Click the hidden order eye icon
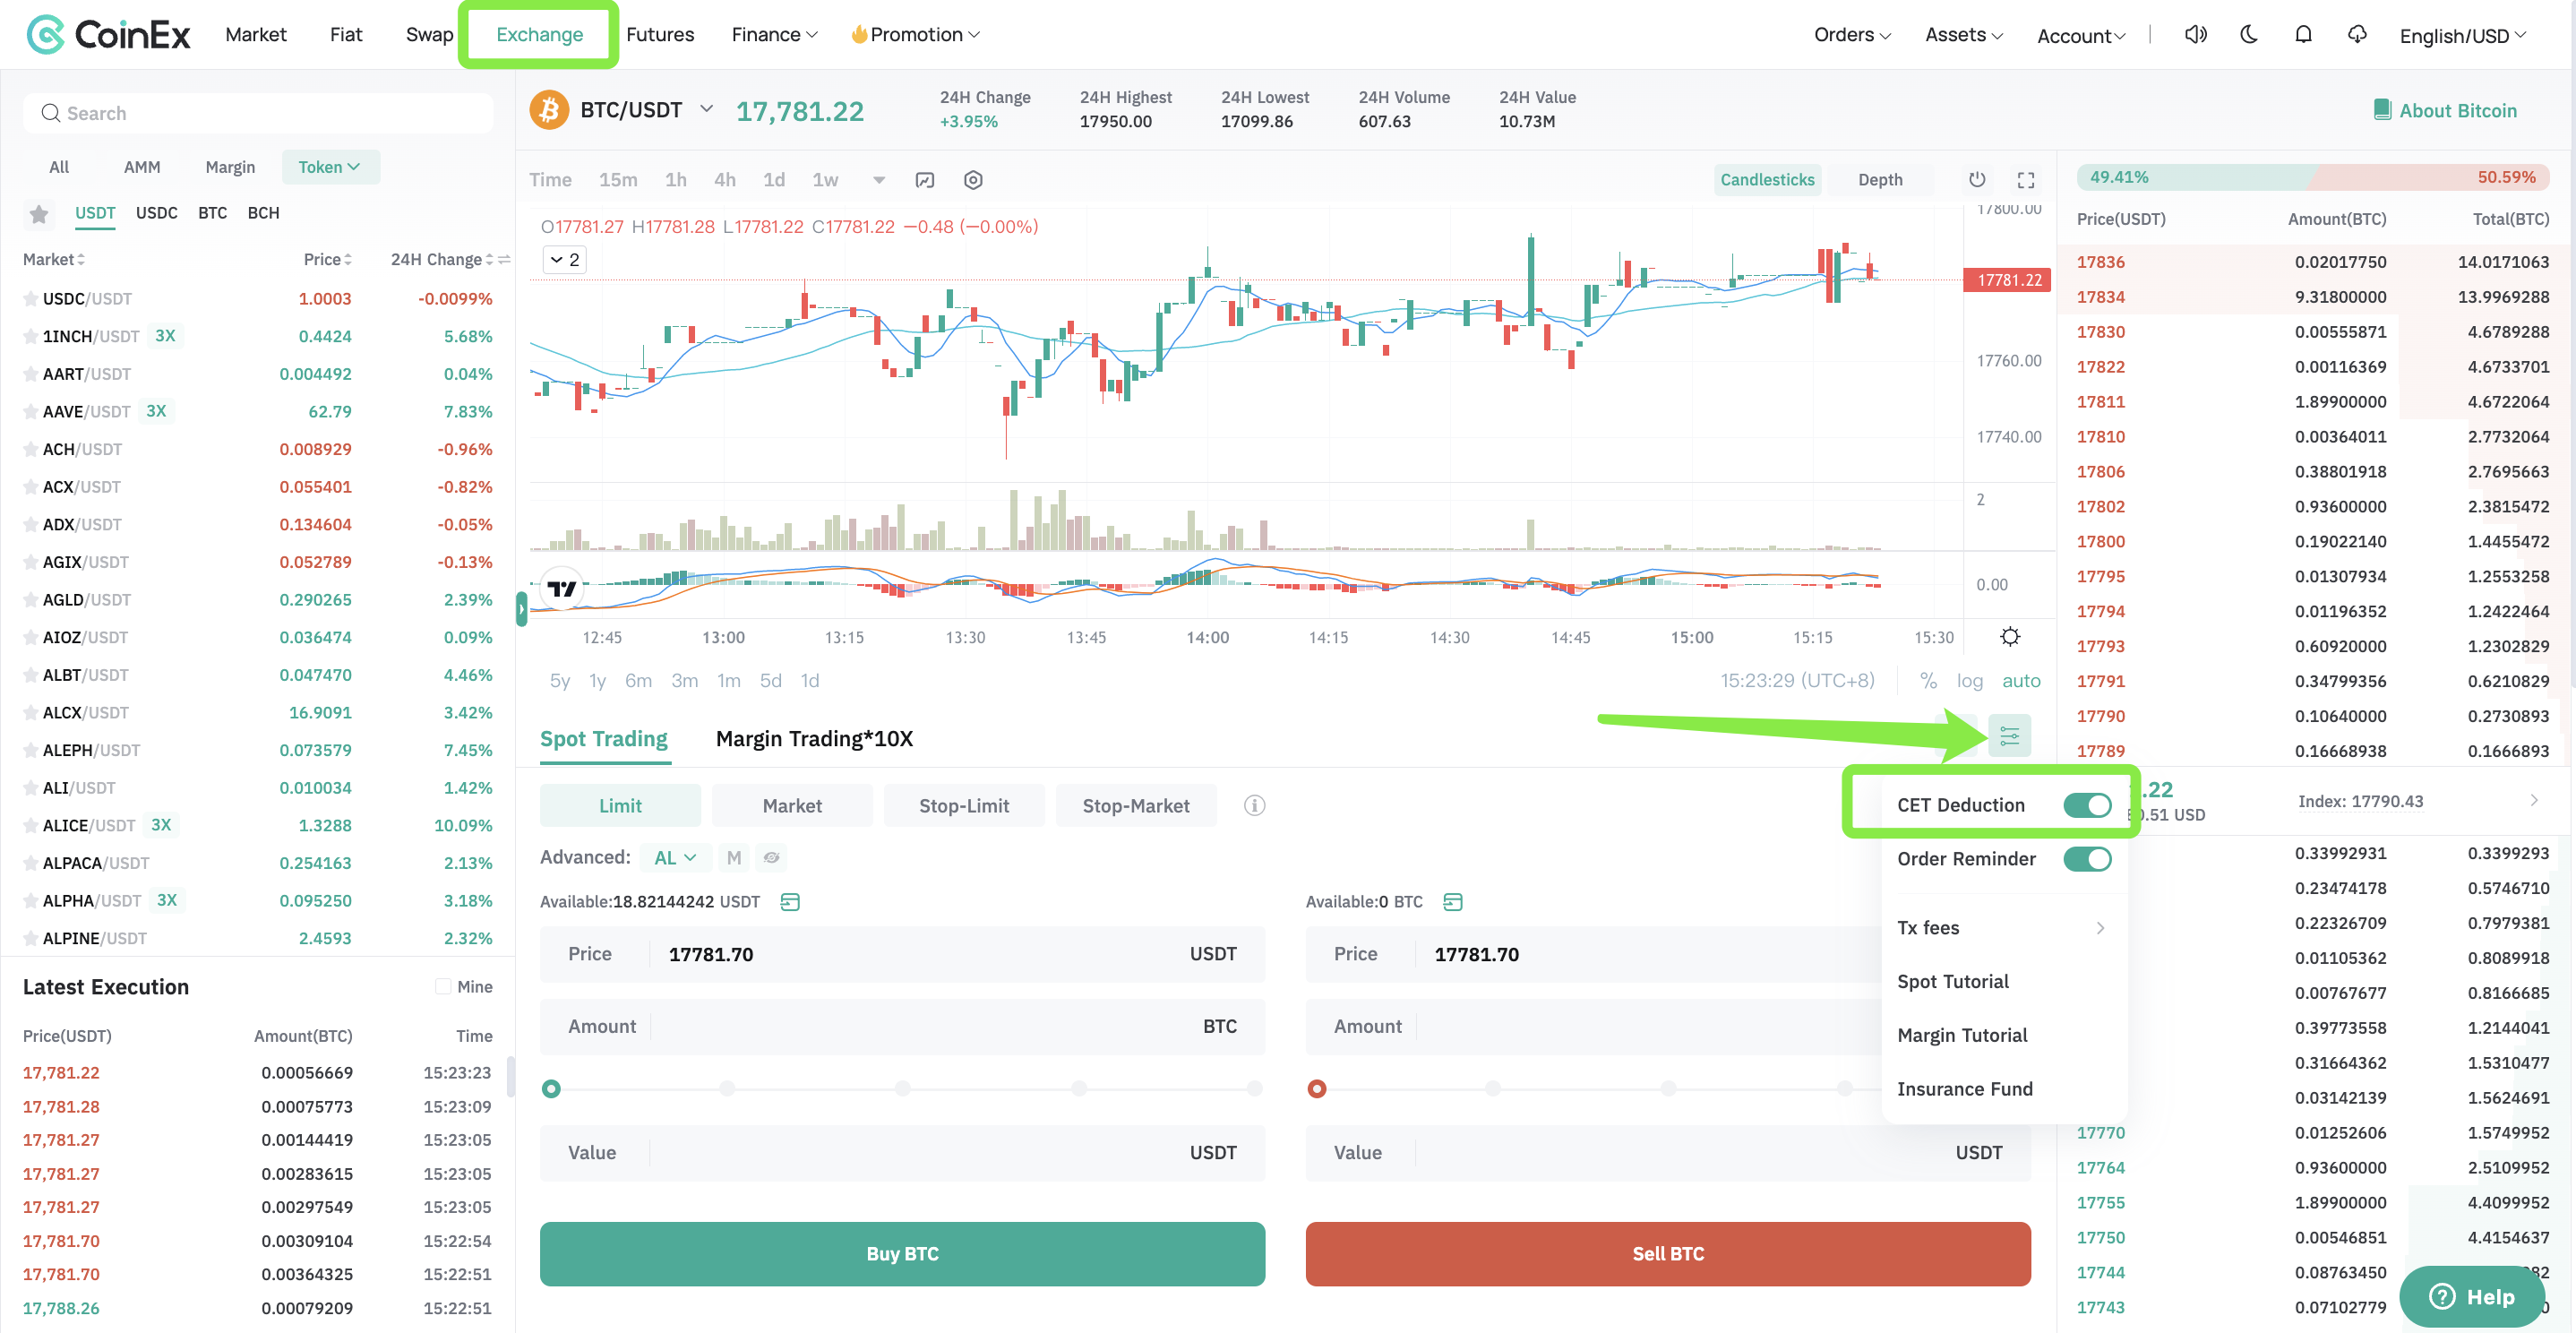Viewport: 2576px width, 1333px height. coord(771,858)
